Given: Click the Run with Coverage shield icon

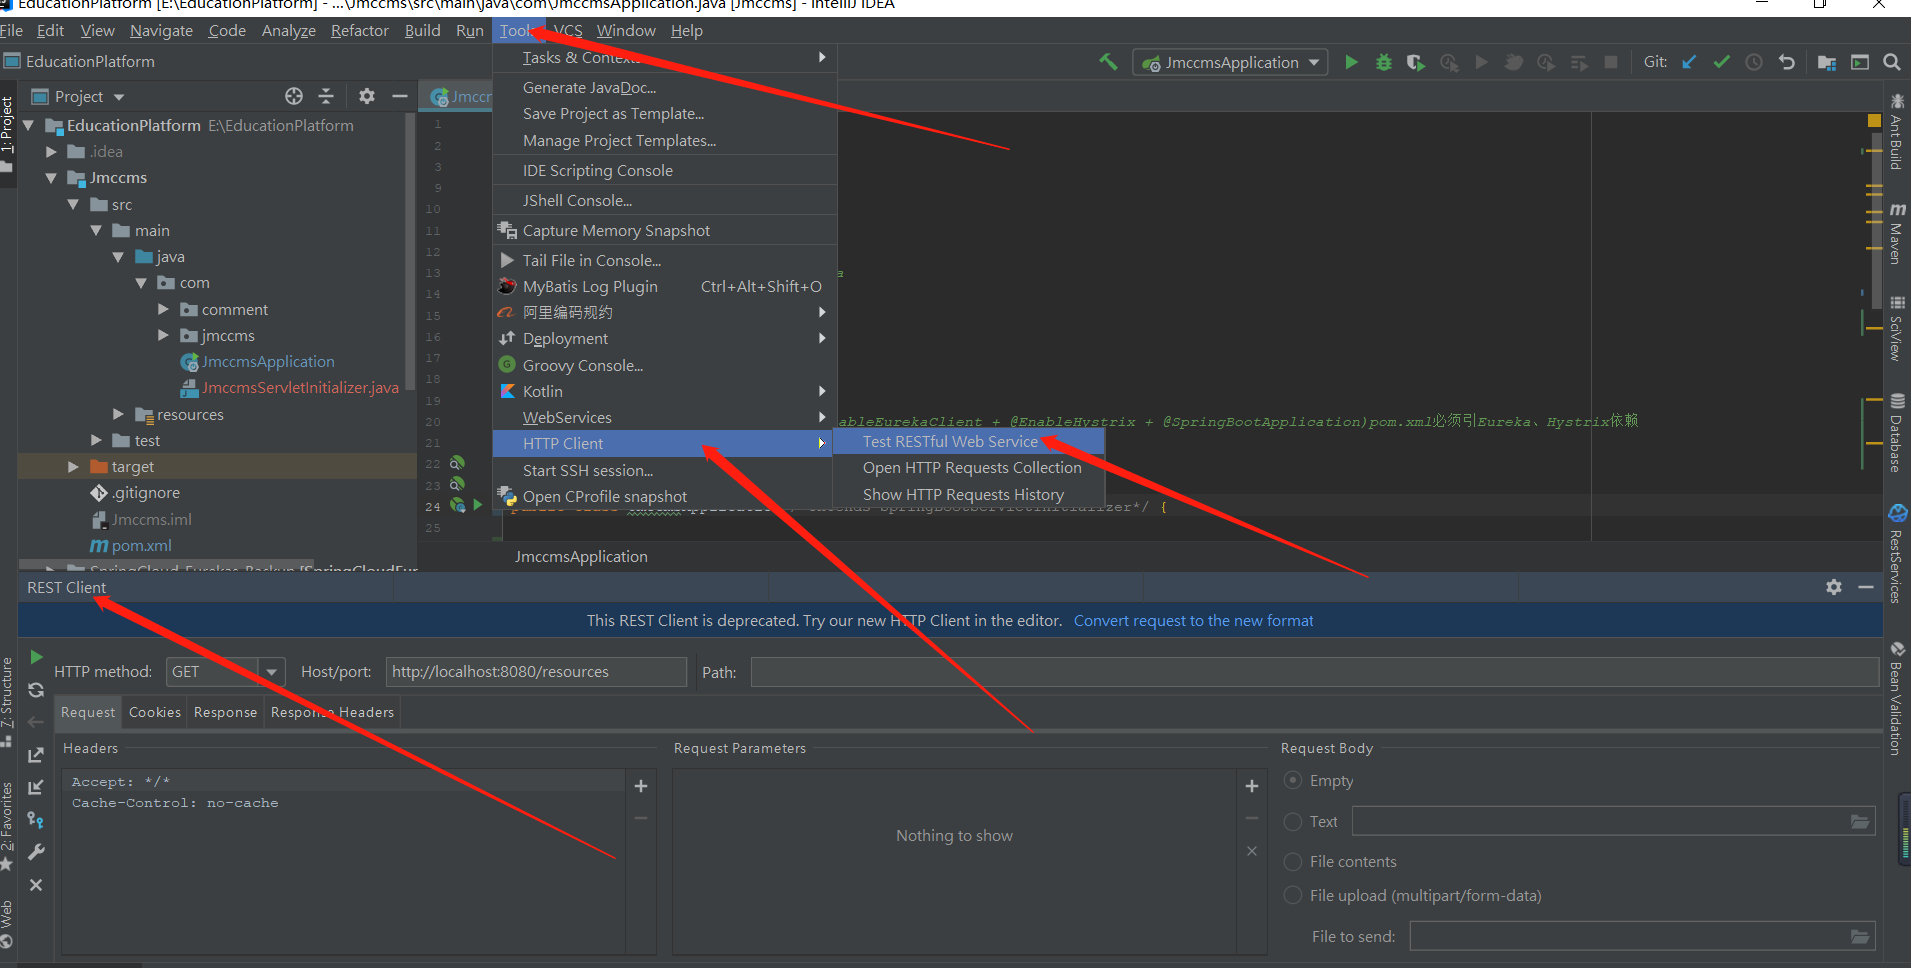Looking at the screenshot, I should 1415,62.
